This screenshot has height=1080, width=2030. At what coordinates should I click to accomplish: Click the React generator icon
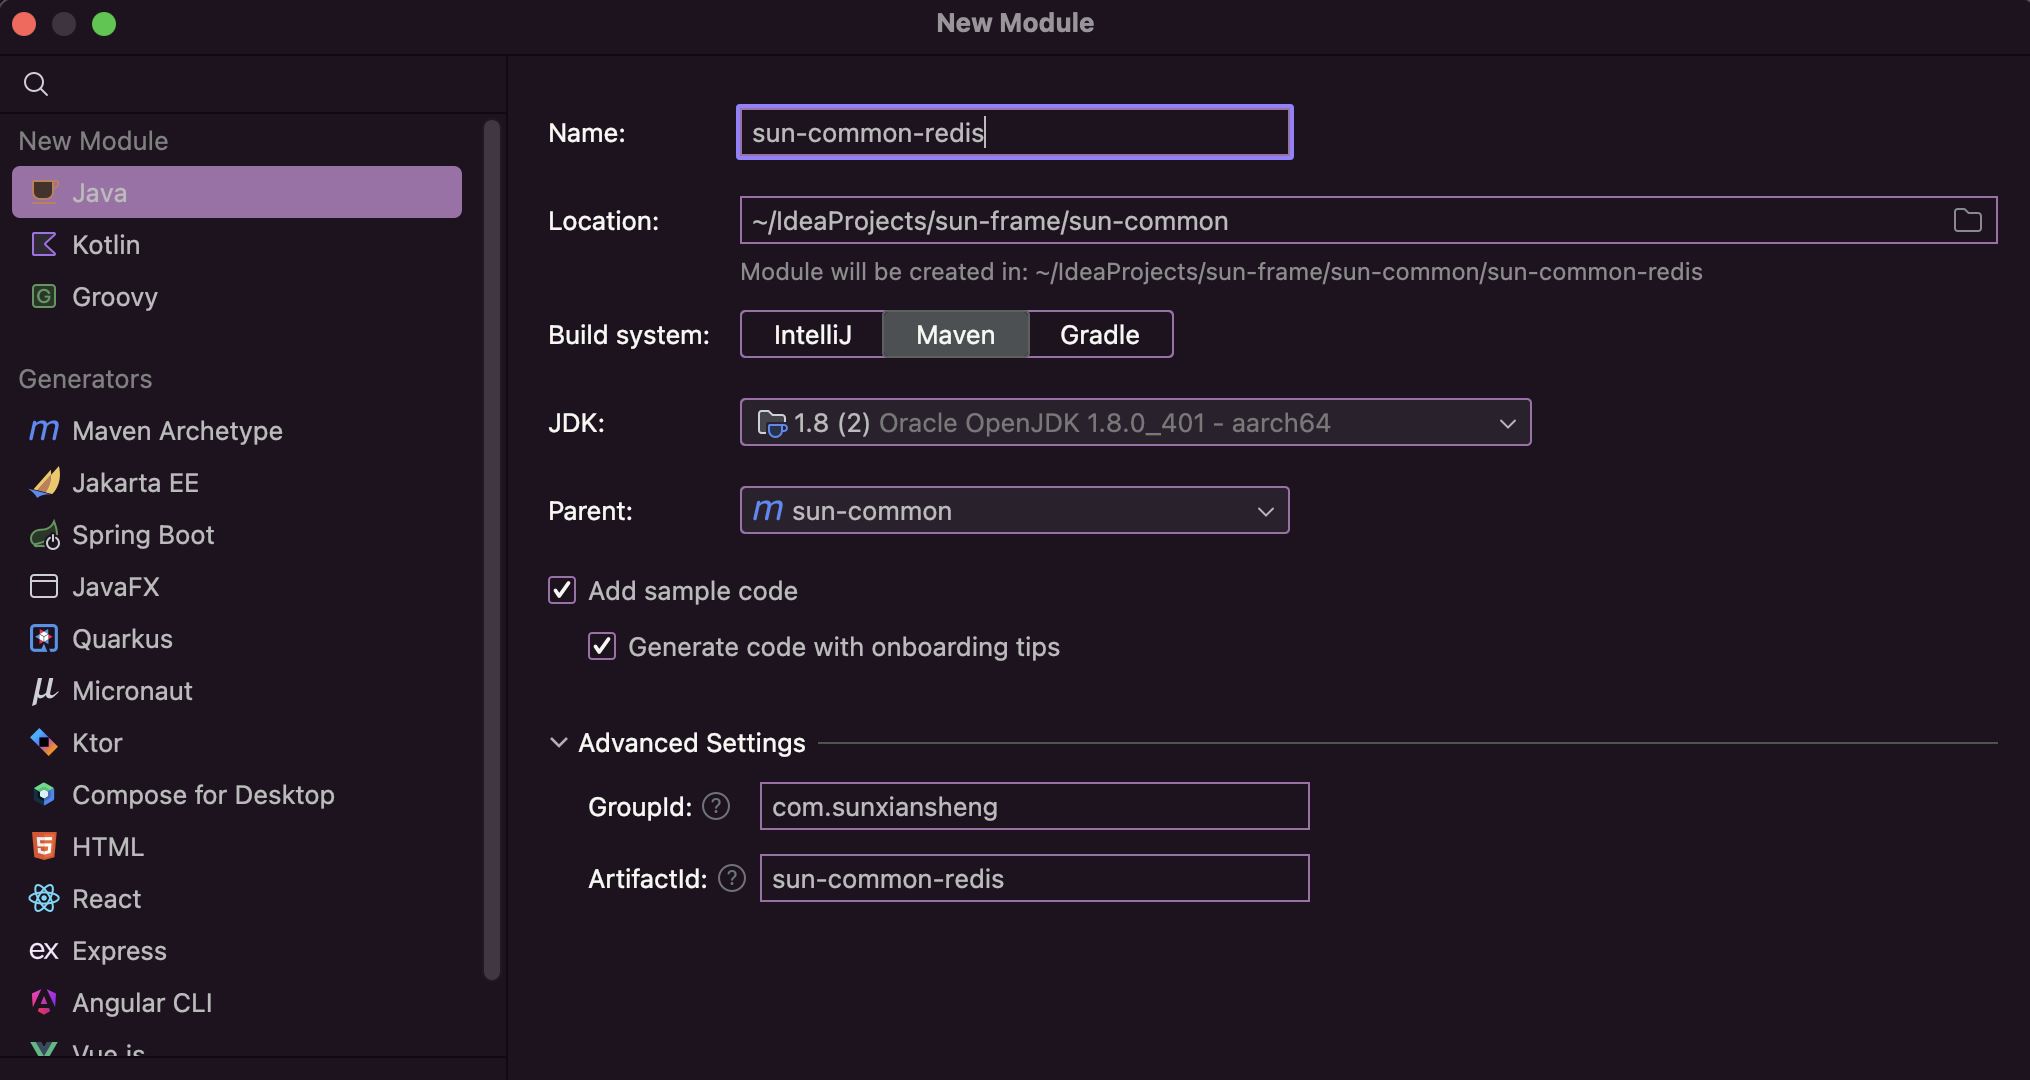pos(44,899)
